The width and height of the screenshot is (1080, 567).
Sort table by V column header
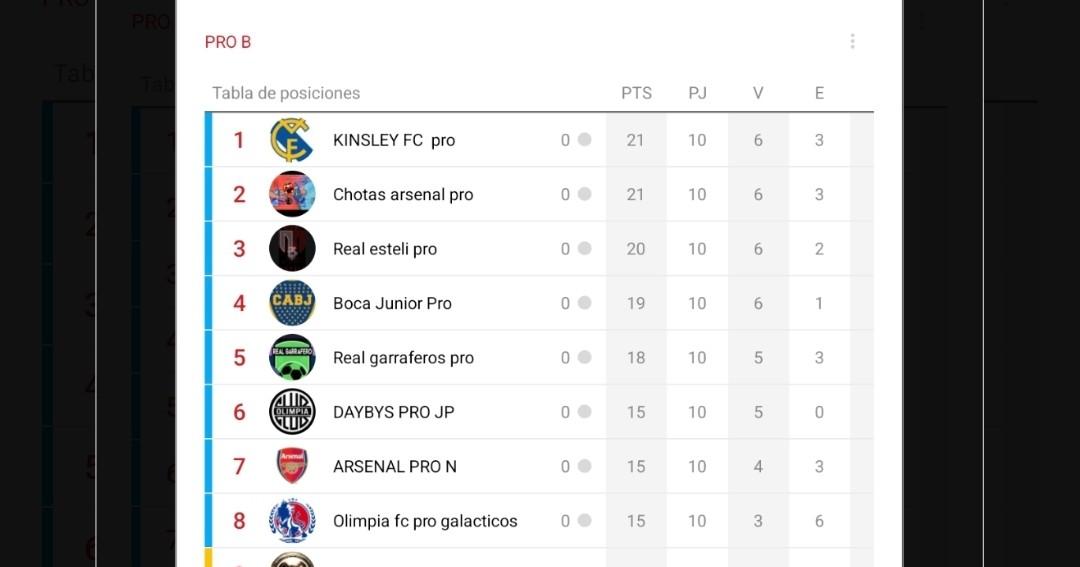pos(758,93)
